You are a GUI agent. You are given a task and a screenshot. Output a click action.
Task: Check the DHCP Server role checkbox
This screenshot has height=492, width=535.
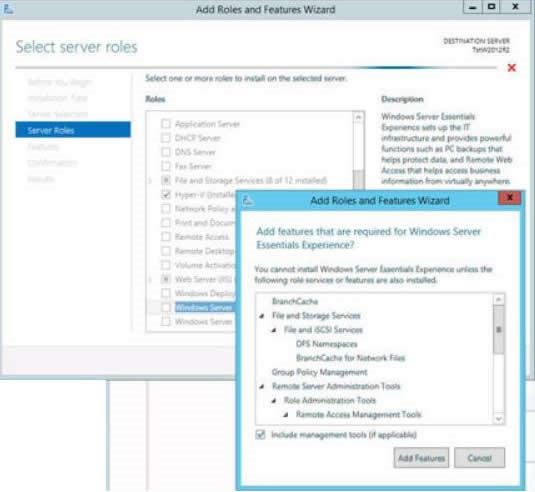[165, 138]
